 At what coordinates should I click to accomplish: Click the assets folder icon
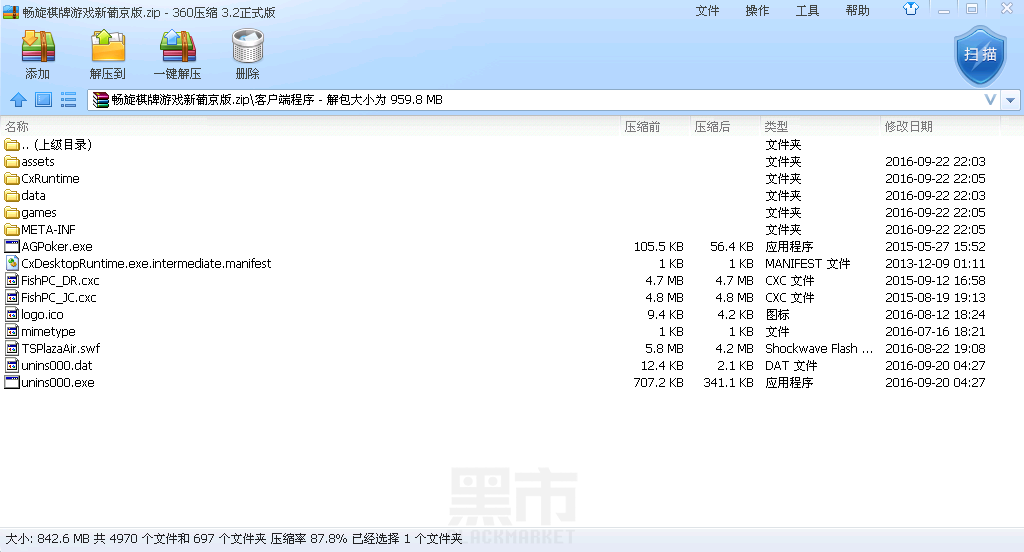tap(12, 162)
